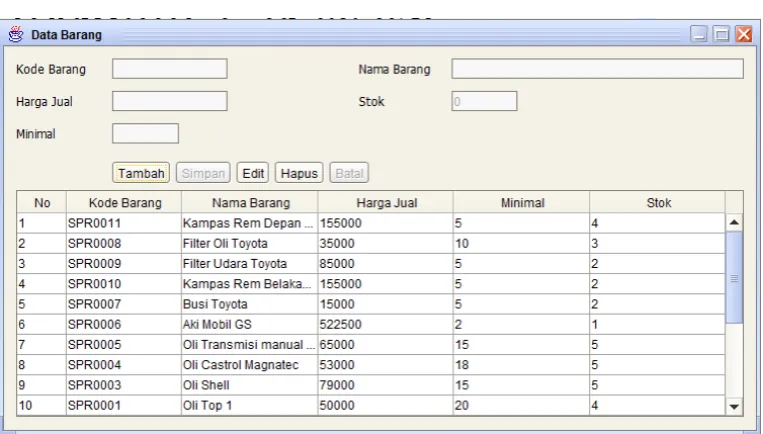Screen dimensions: 763x434
Task: Click the 15000 price cell
Action: 386,304
